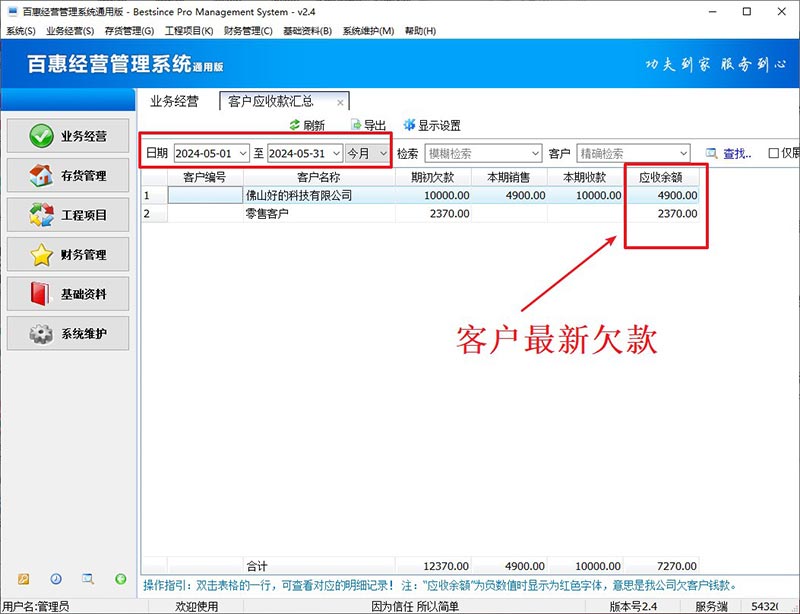Click the 版本号2.4 status bar entry
Screen dimensions: 800x614
[x=633, y=606]
